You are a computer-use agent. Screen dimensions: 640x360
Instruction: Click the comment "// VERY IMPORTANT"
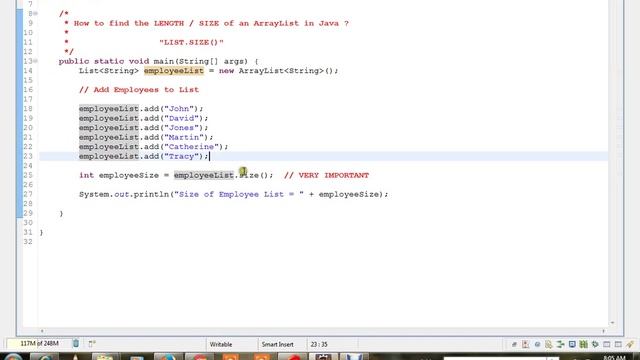tap(326, 176)
